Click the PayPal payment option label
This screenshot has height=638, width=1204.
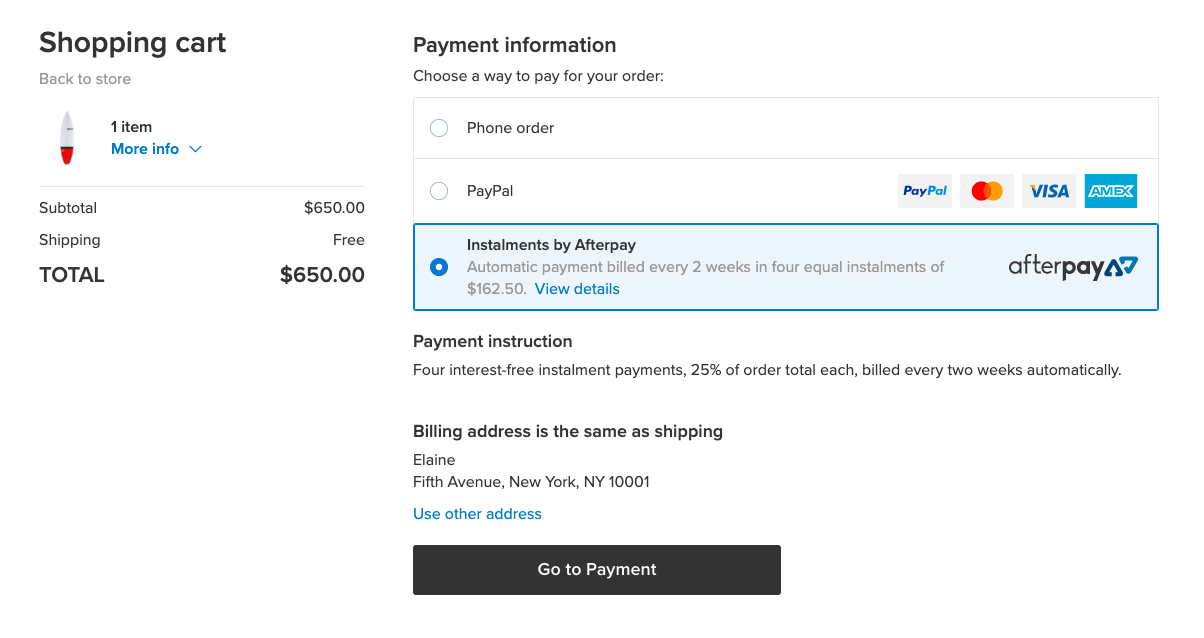(x=490, y=191)
